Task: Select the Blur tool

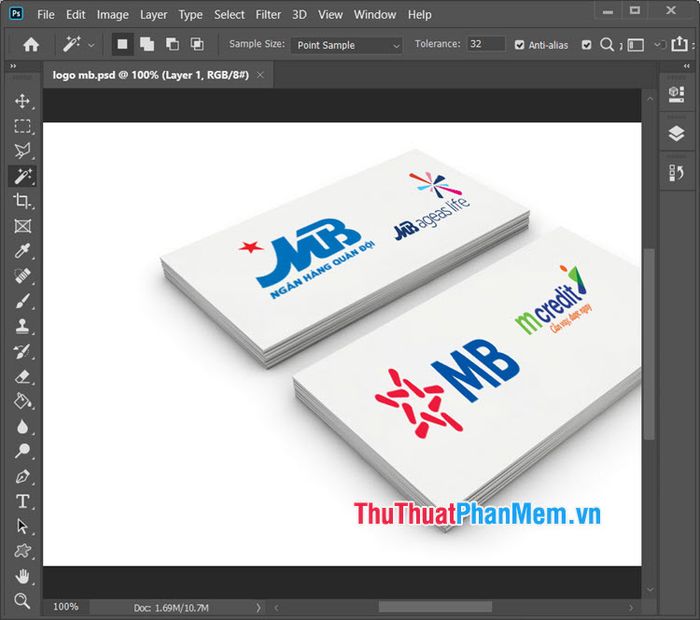Action: click(x=22, y=426)
